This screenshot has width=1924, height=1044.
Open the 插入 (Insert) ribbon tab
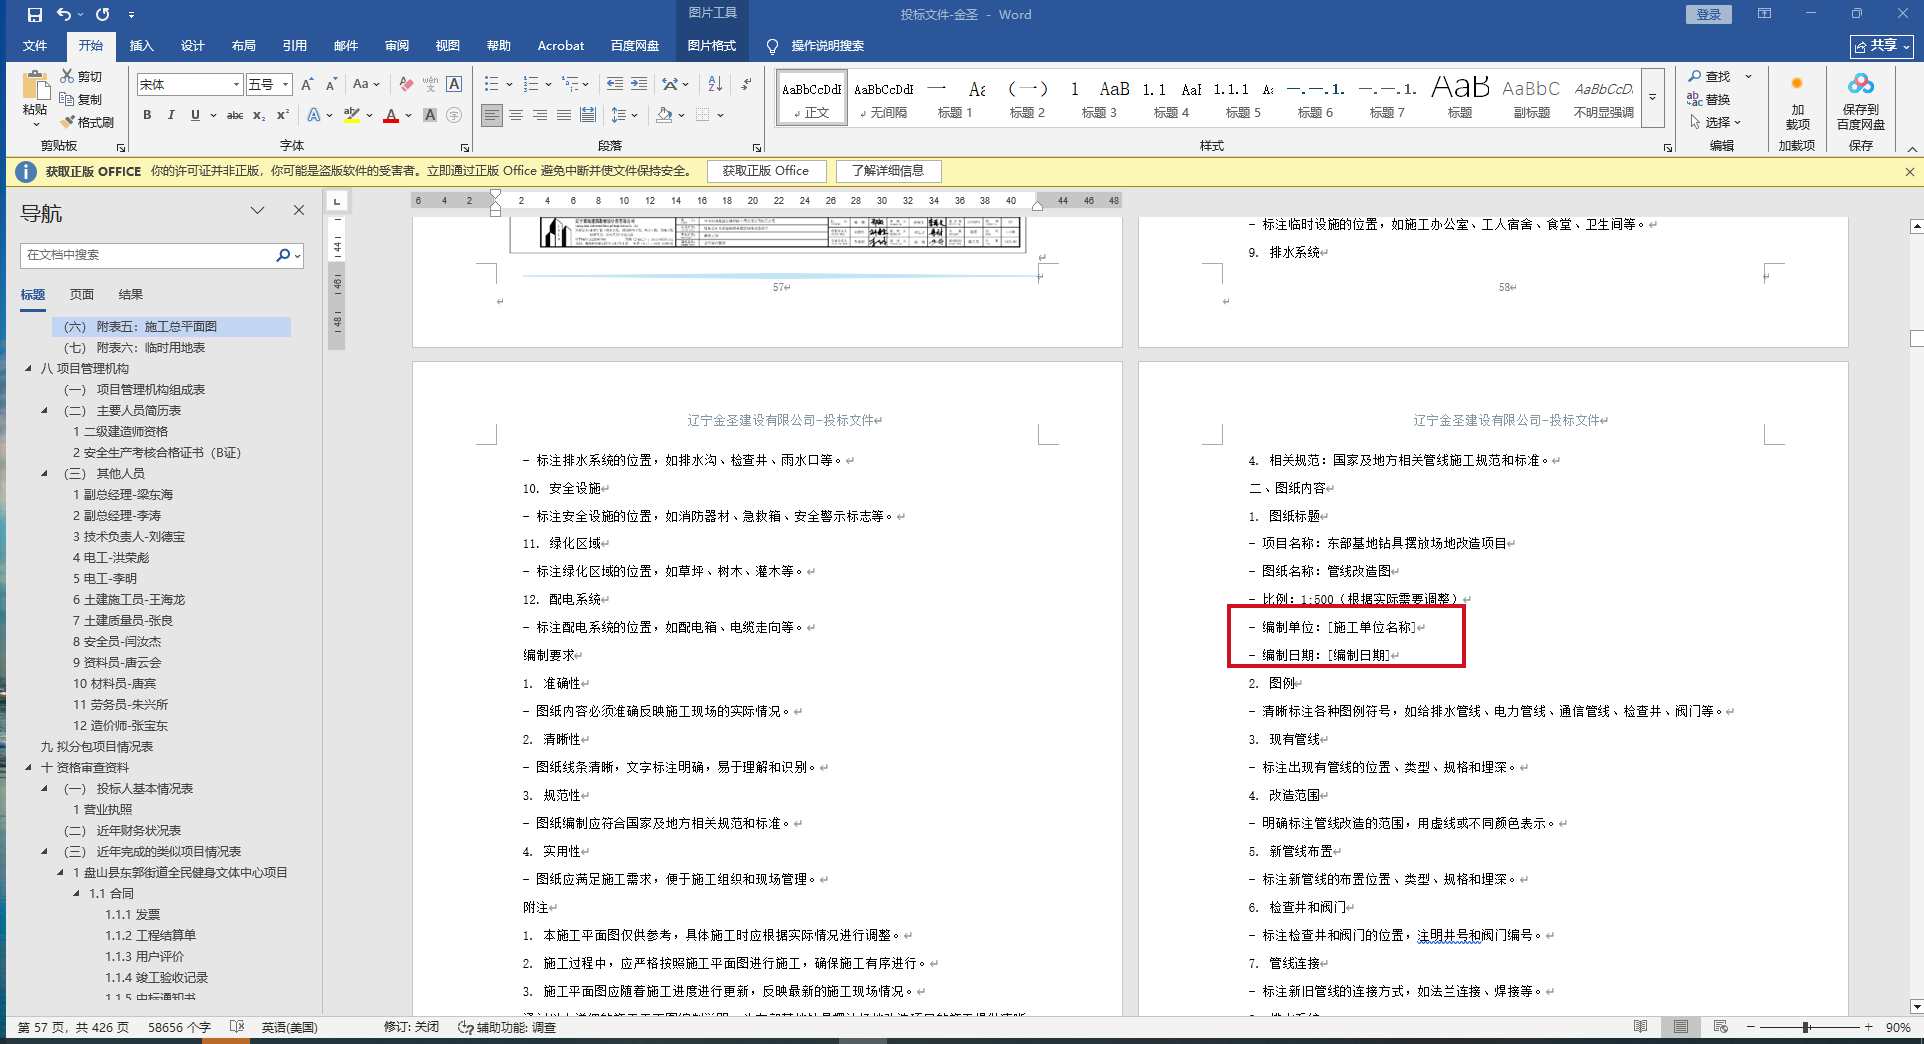(x=141, y=46)
